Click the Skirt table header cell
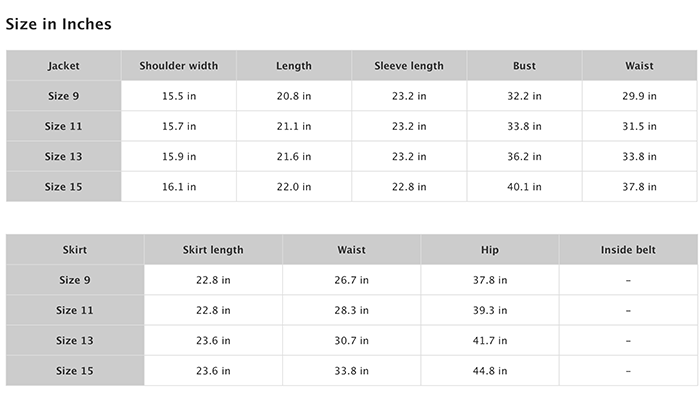Screen dimensions: 700x400 click(x=75, y=250)
